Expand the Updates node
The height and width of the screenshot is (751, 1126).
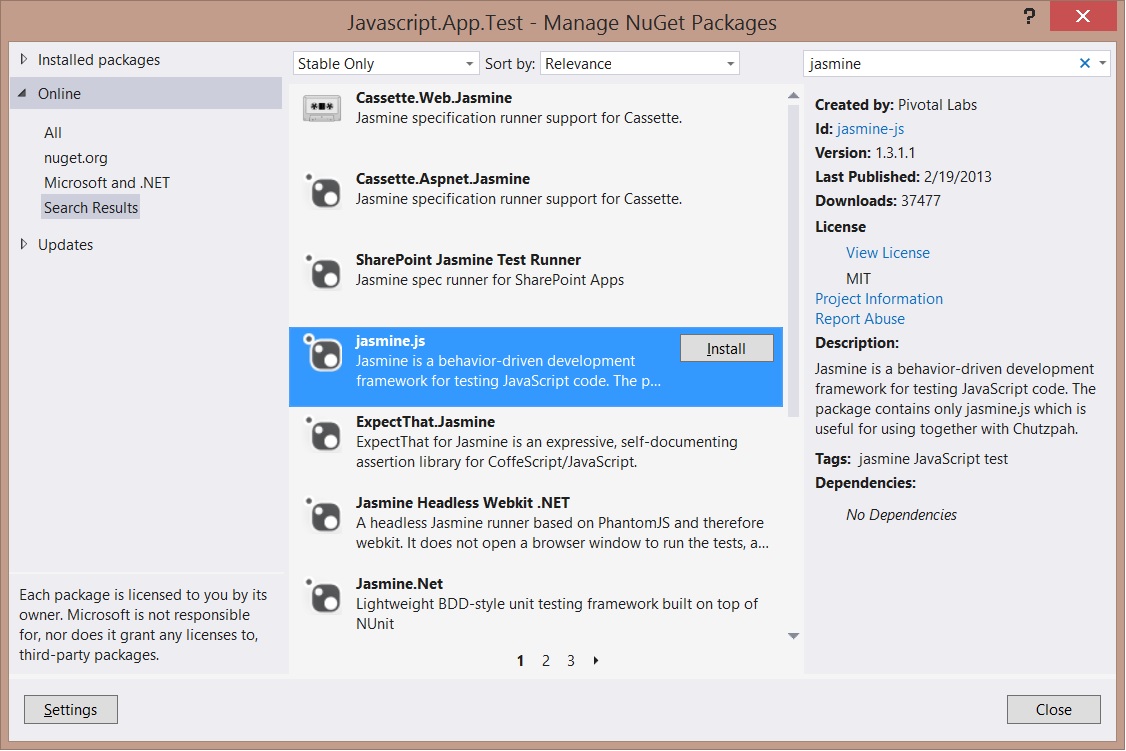24,244
